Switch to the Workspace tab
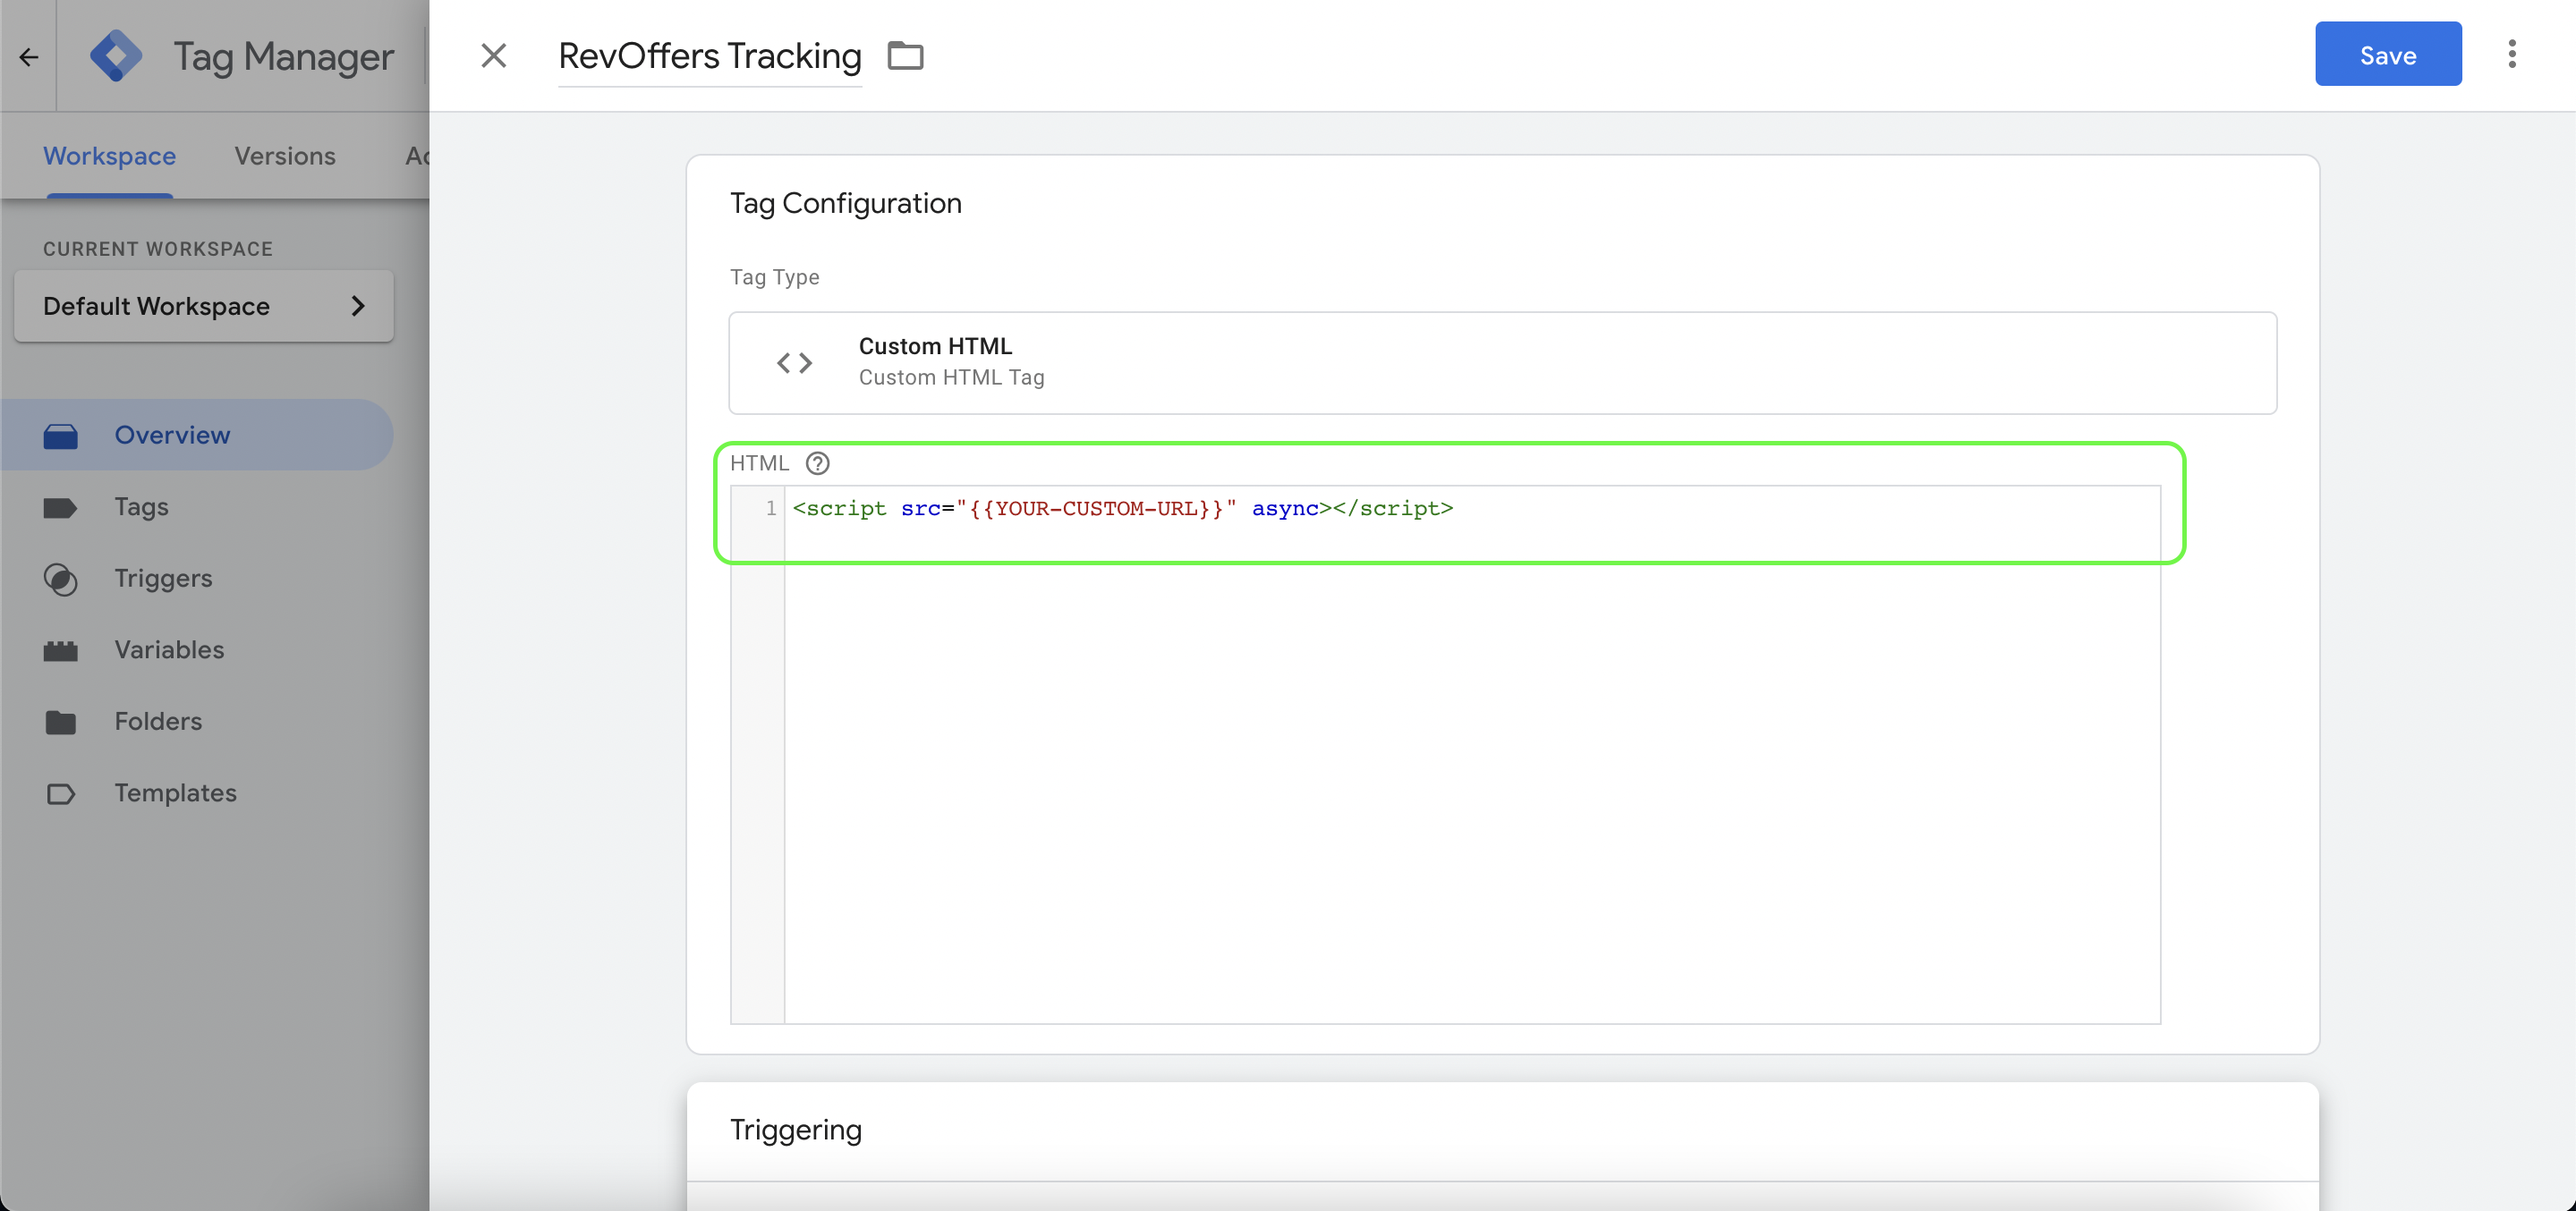Screen dimensions: 2576x1211 click(x=109, y=156)
